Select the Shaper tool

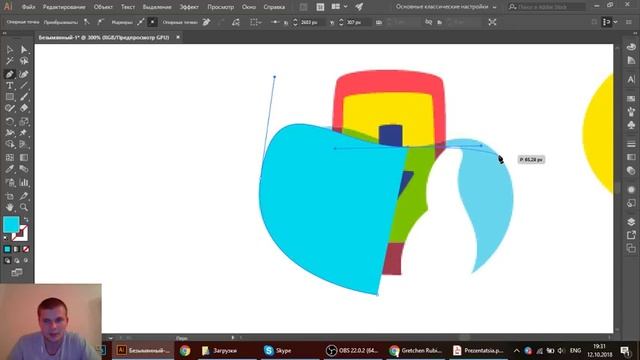10,108
